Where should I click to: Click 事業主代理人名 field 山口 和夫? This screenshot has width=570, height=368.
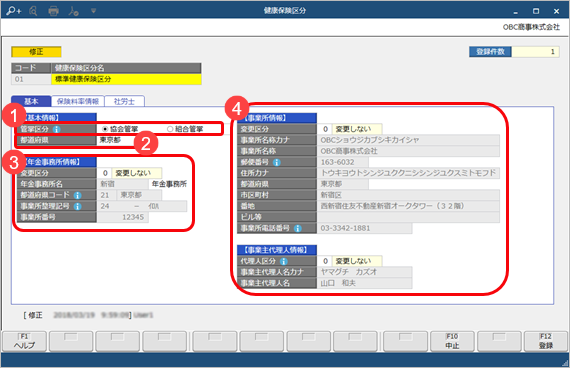coord(365,283)
